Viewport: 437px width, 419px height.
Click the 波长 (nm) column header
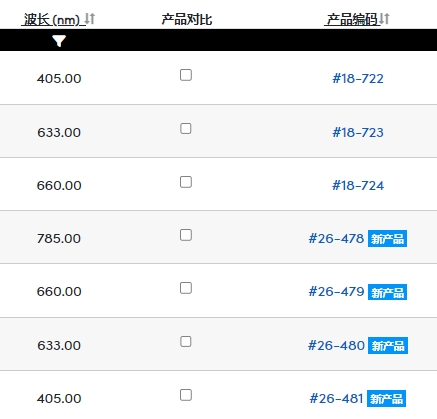coord(52,19)
